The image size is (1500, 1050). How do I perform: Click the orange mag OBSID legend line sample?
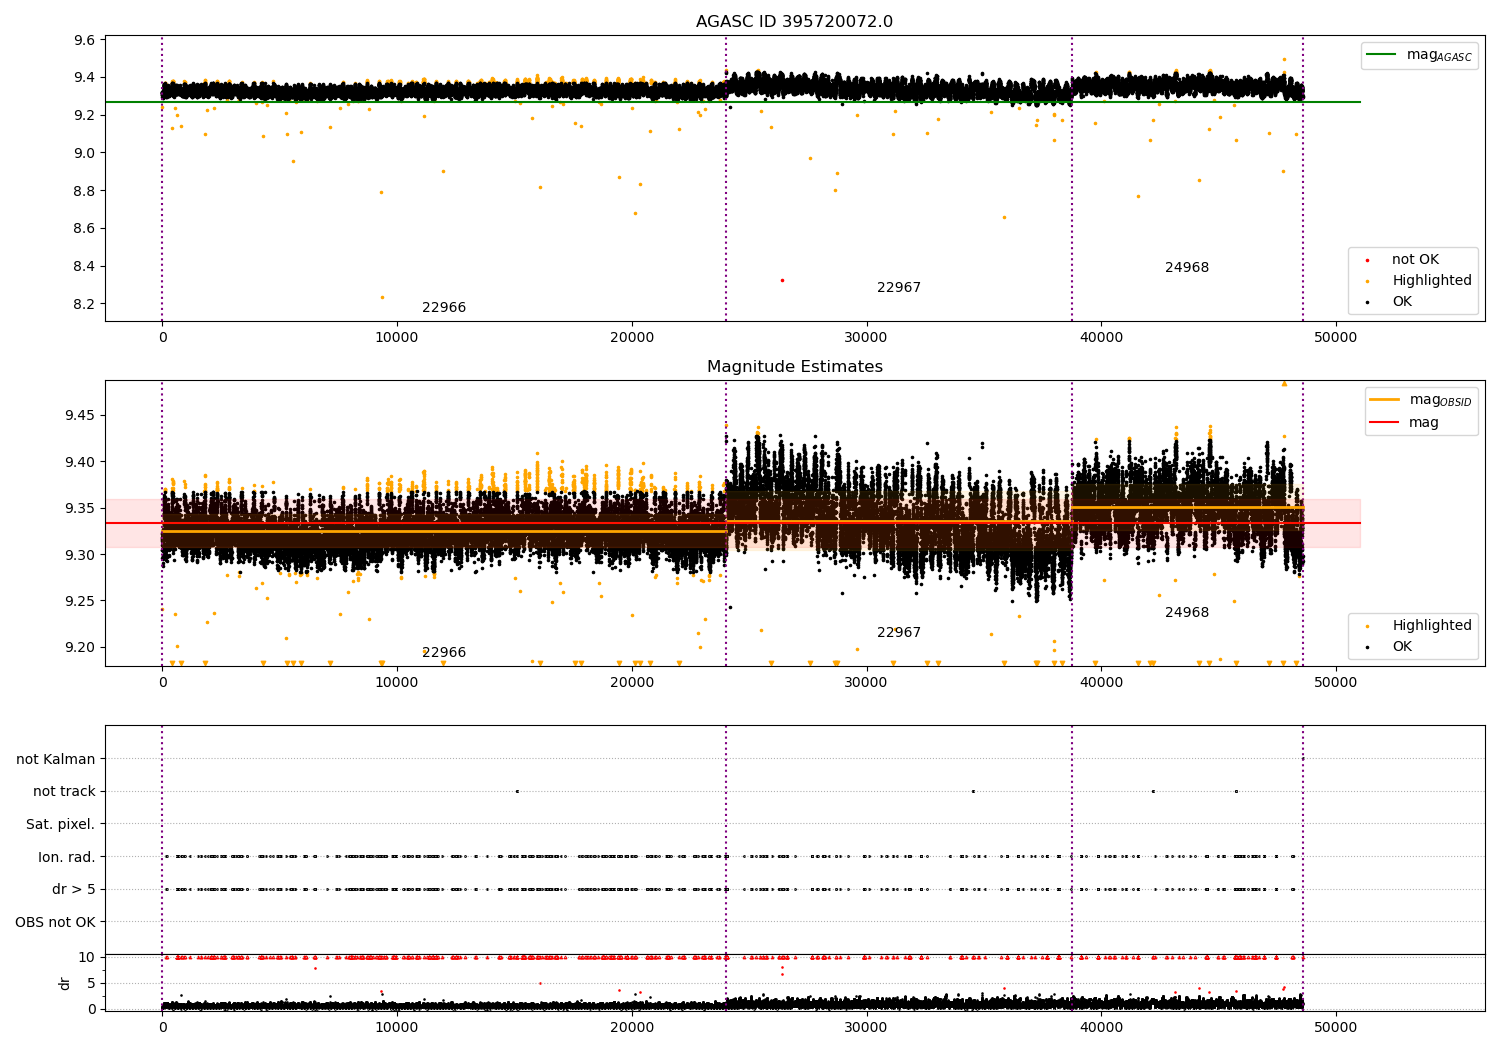click(x=1384, y=400)
